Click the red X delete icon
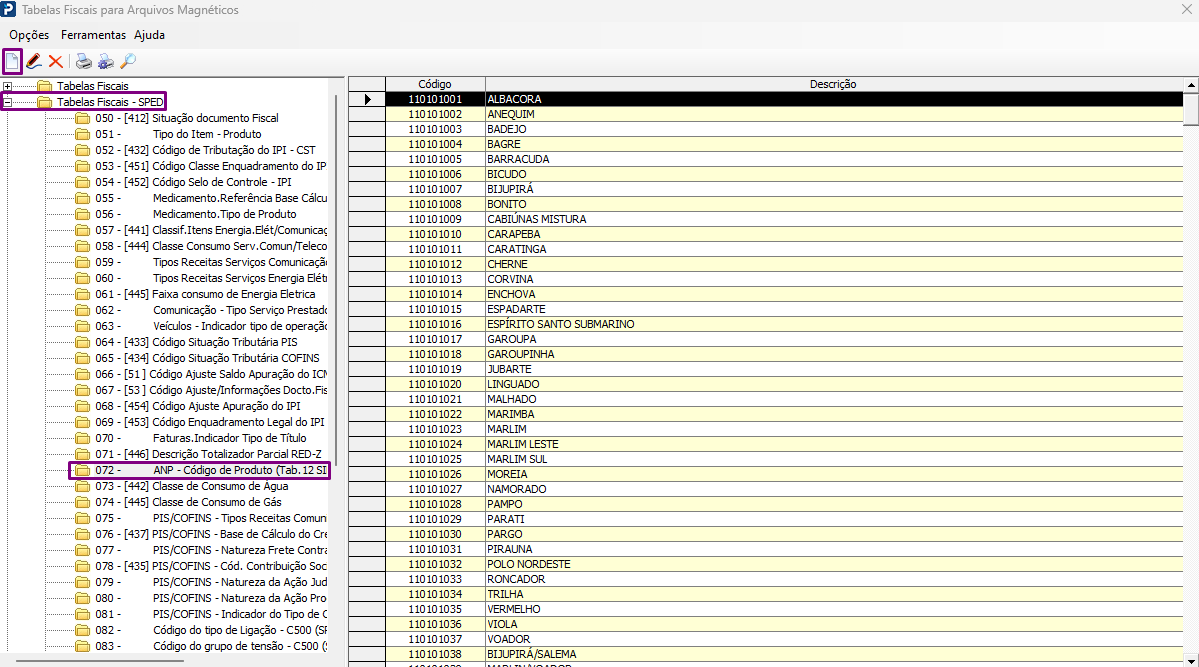The image size is (1199, 667). pos(56,61)
